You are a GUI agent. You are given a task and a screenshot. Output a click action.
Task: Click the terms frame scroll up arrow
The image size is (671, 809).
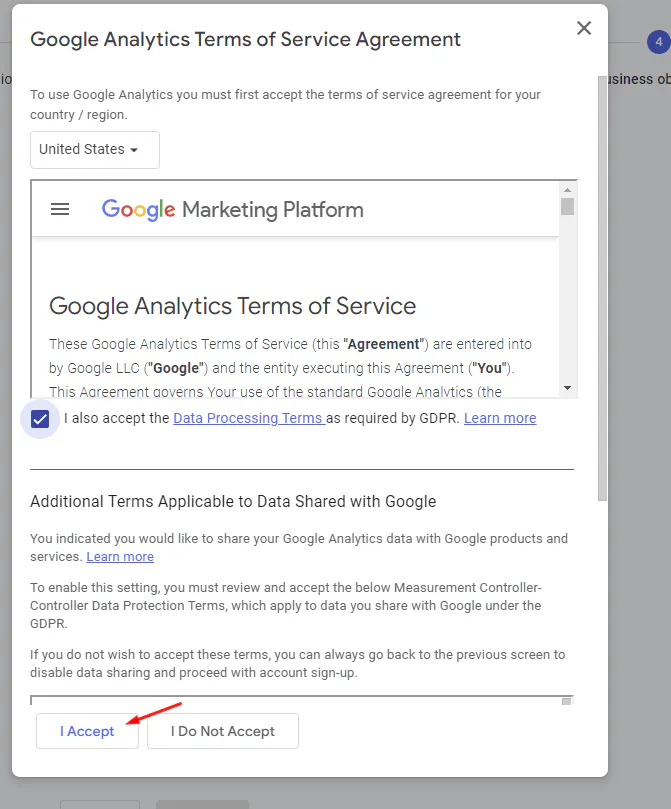pos(567,190)
